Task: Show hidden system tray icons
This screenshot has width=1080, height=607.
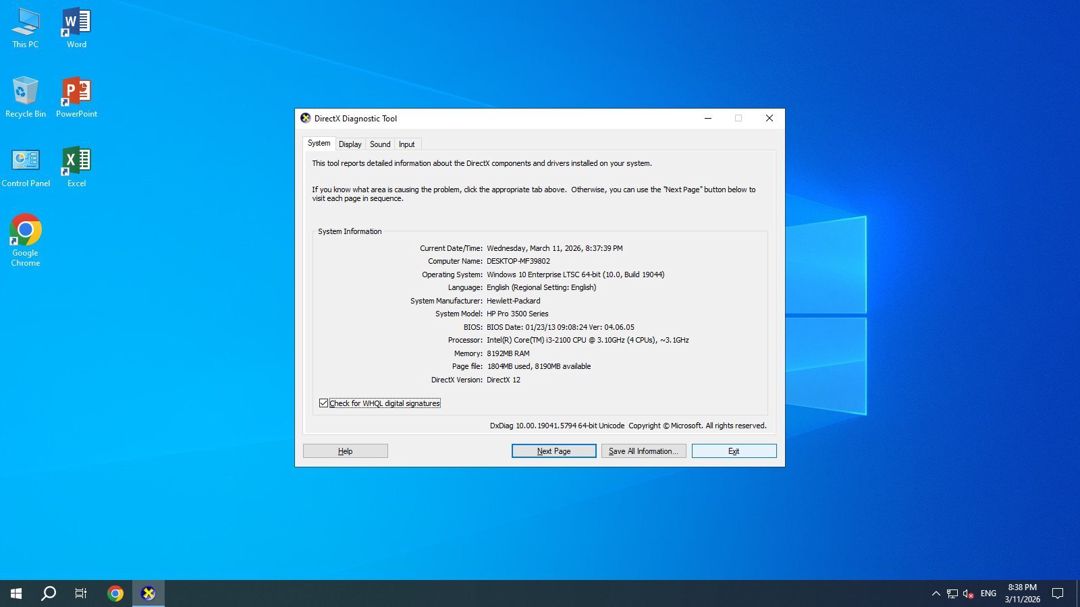Action: pyautogui.click(x=935, y=593)
